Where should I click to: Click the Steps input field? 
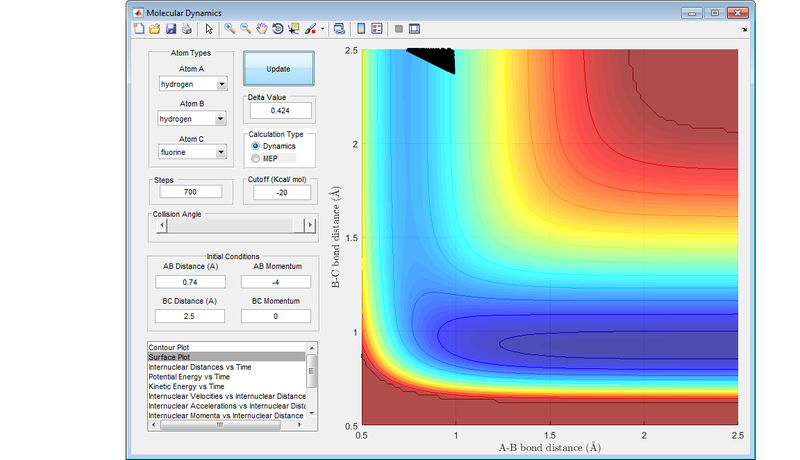(190, 191)
